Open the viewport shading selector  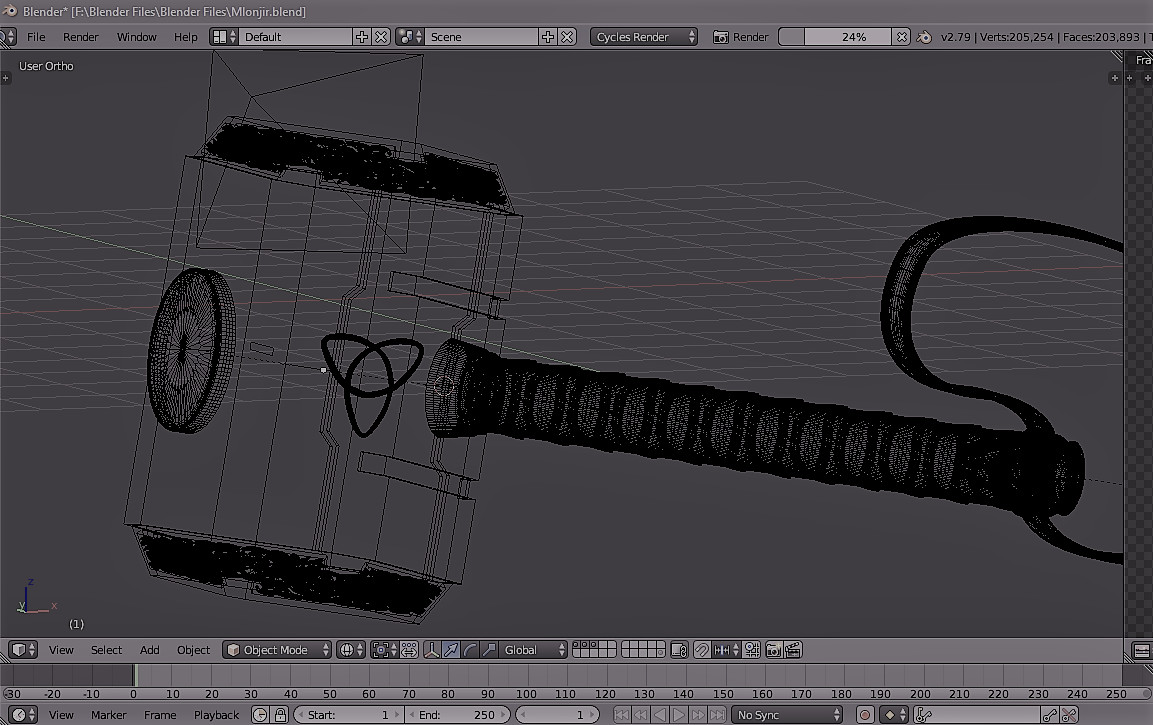pyautogui.click(x=351, y=650)
